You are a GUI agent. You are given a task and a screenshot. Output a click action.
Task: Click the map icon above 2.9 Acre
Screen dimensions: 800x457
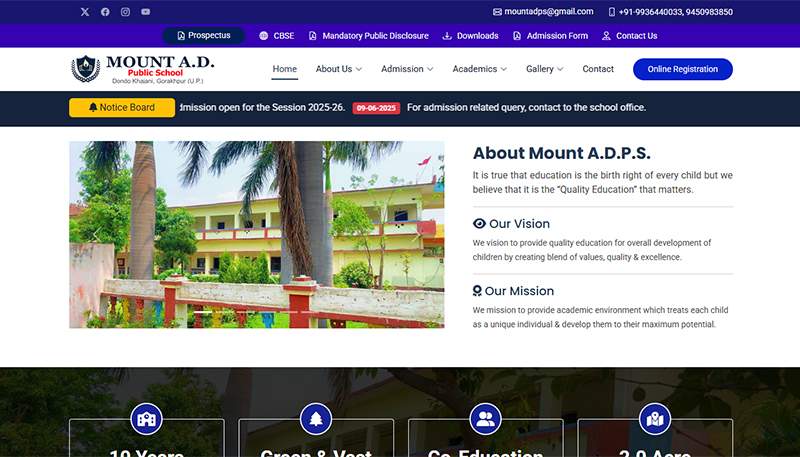655,419
